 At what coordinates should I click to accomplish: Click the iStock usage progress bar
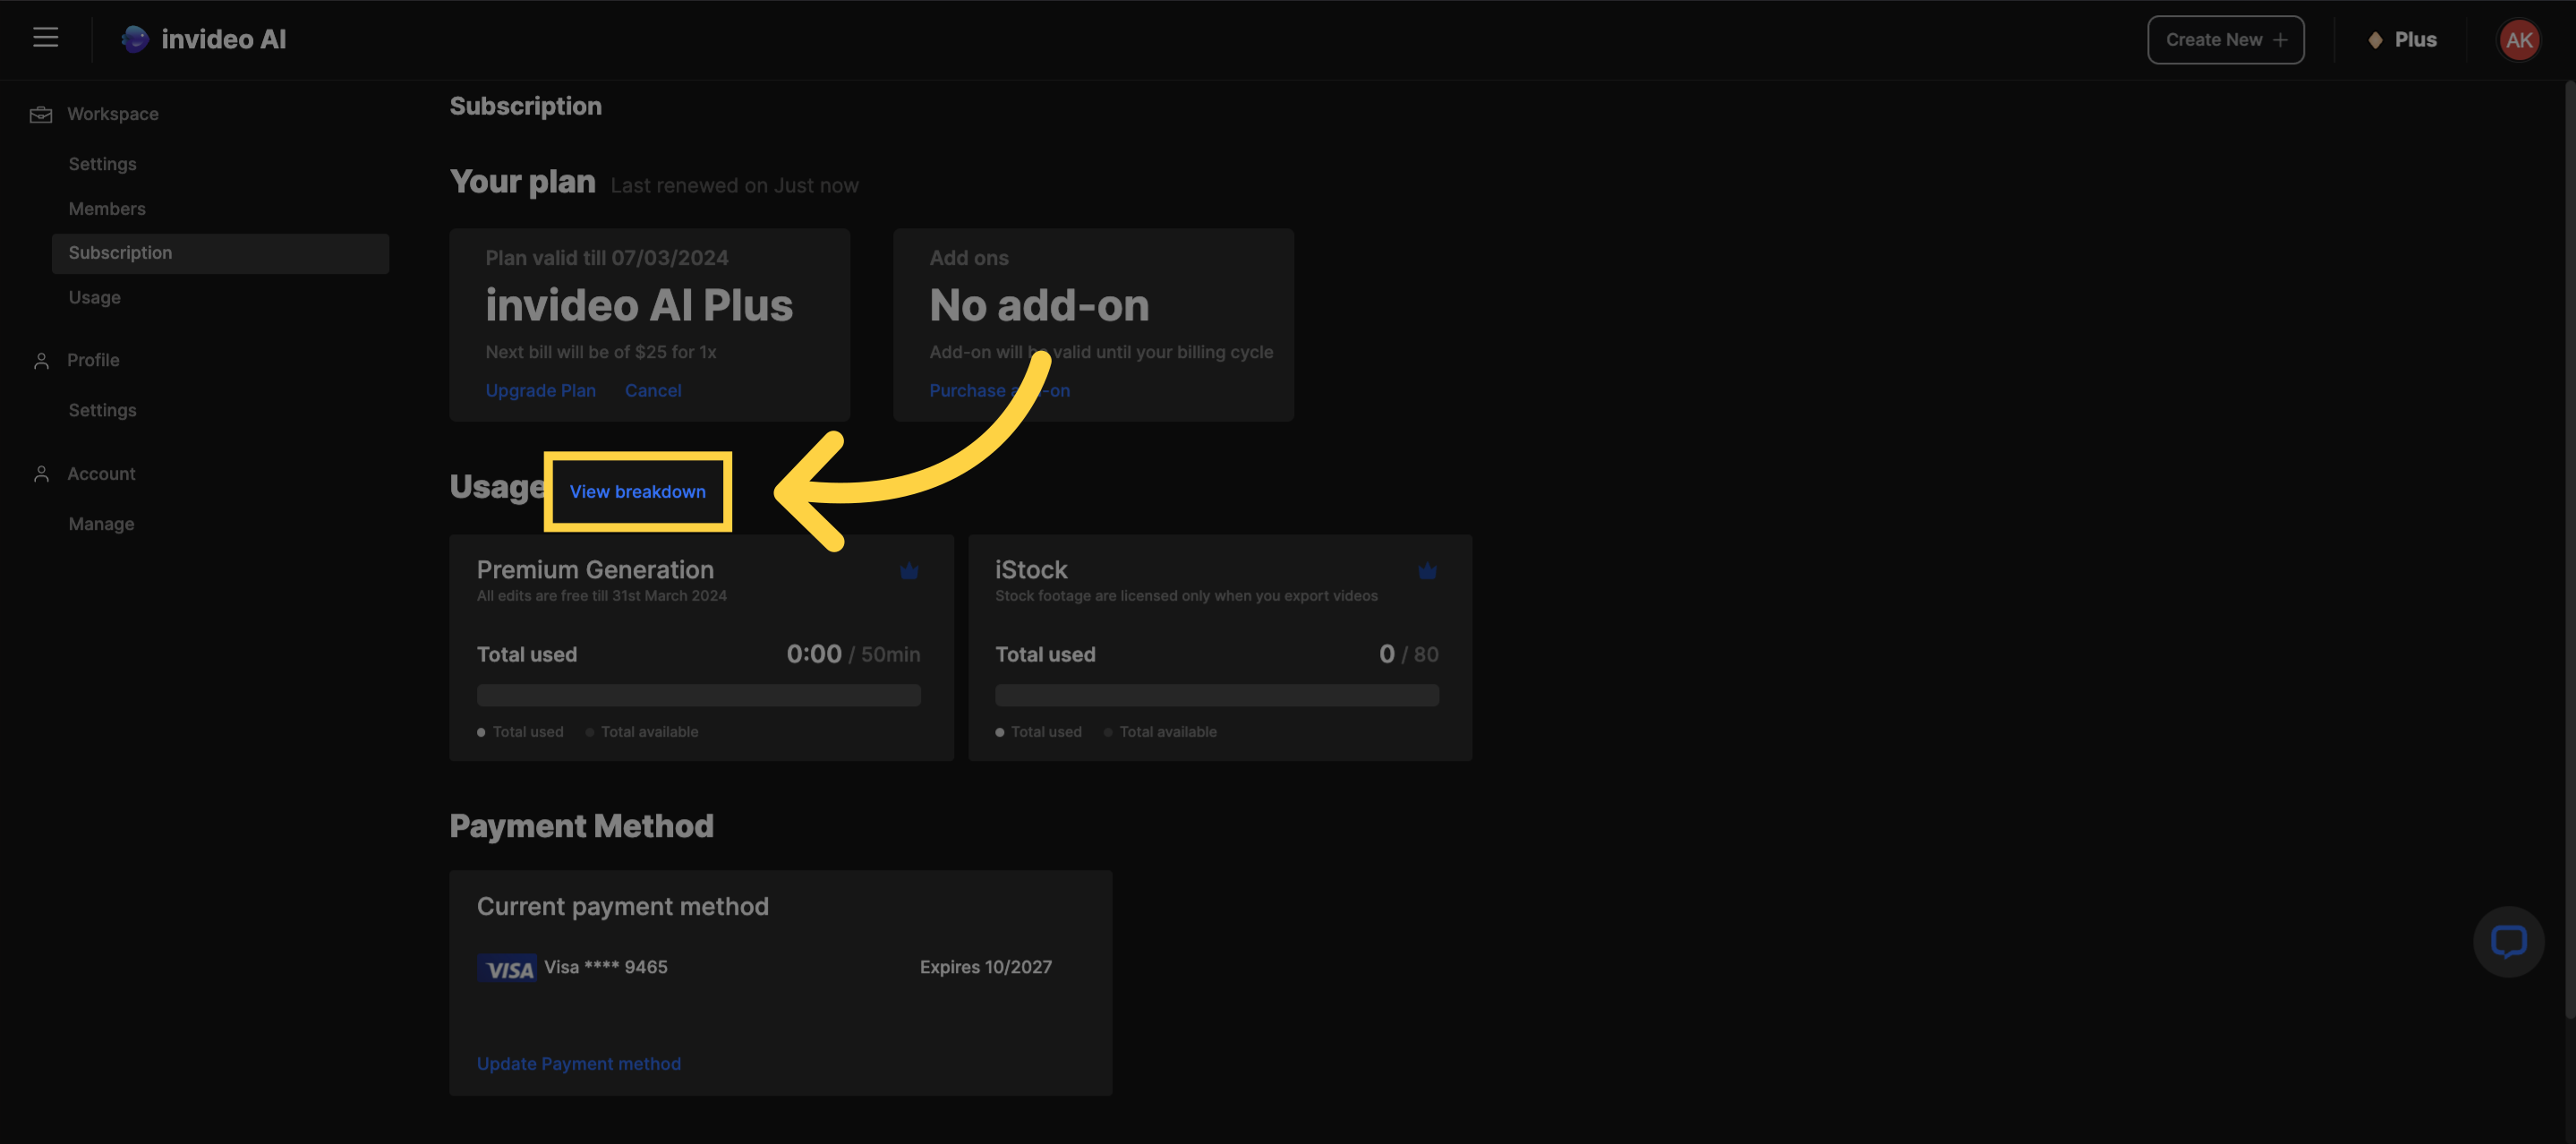tap(1216, 695)
